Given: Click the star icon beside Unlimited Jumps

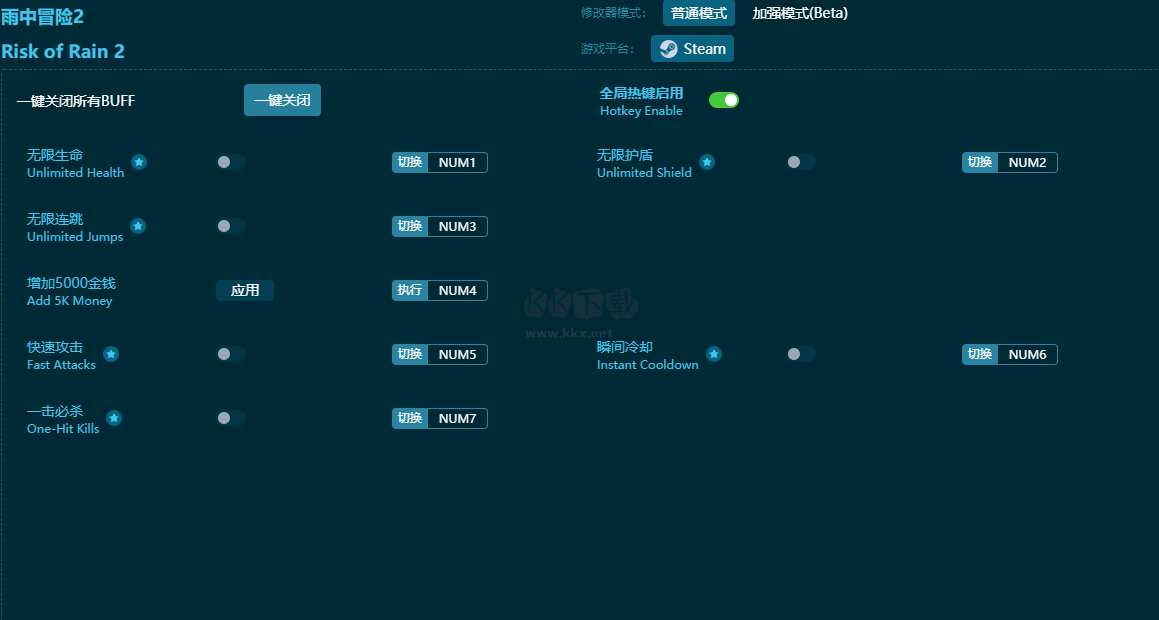Looking at the screenshot, I should pos(138,226).
